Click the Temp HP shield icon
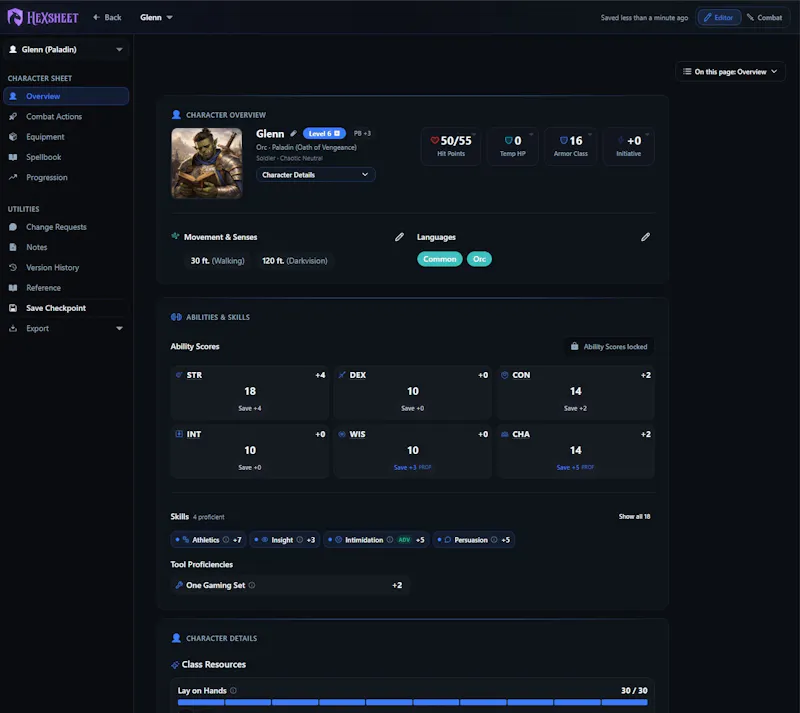800x713 pixels. pyautogui.click(x=508, y=140)
